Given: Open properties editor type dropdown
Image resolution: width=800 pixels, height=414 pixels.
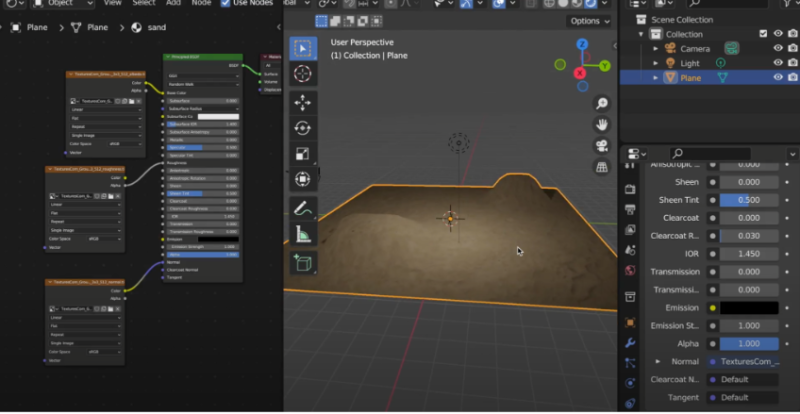Looking at the screenshot, I should 637,154.
